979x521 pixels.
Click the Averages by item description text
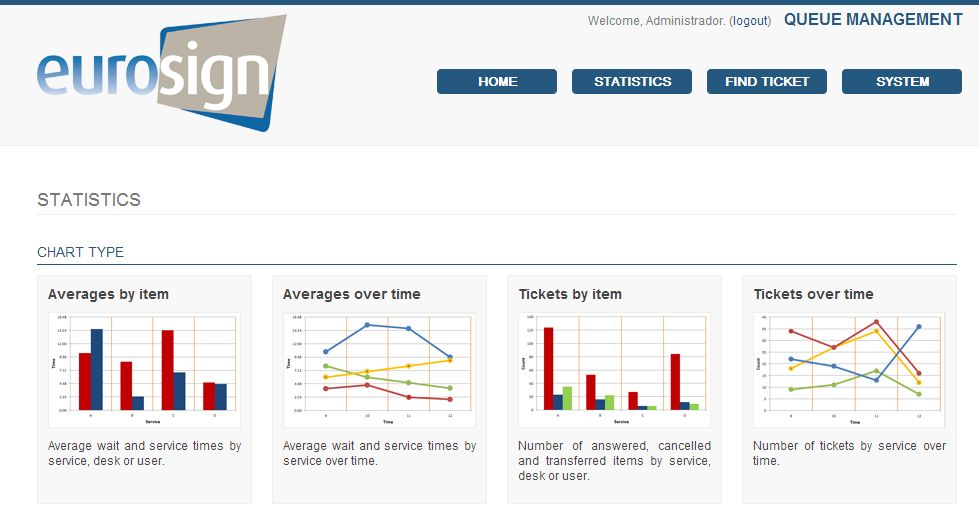pos(144,453)
